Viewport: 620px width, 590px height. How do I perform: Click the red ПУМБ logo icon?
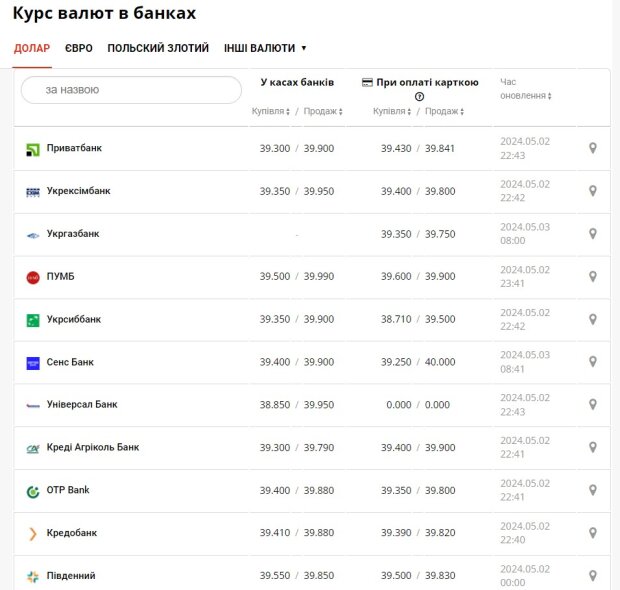33,277
